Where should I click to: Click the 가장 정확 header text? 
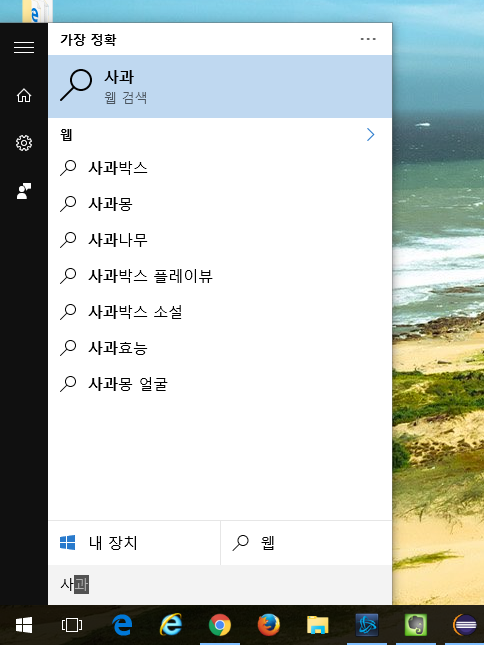(x=88, y=39)
